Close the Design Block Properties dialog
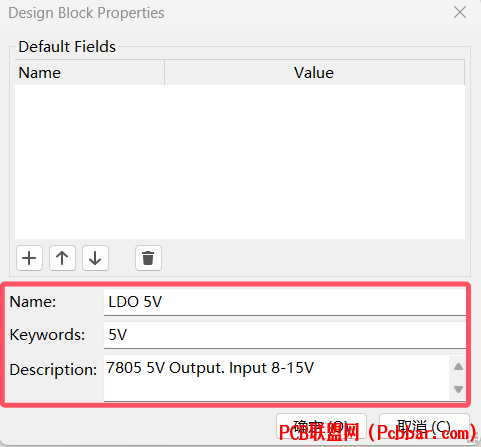 point(460,13)
